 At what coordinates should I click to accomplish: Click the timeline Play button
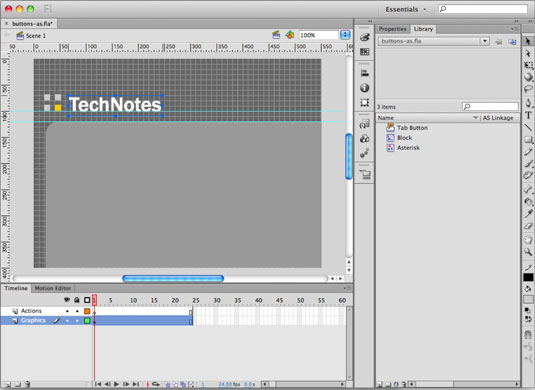pyautogui.click(x=116, y=384)
